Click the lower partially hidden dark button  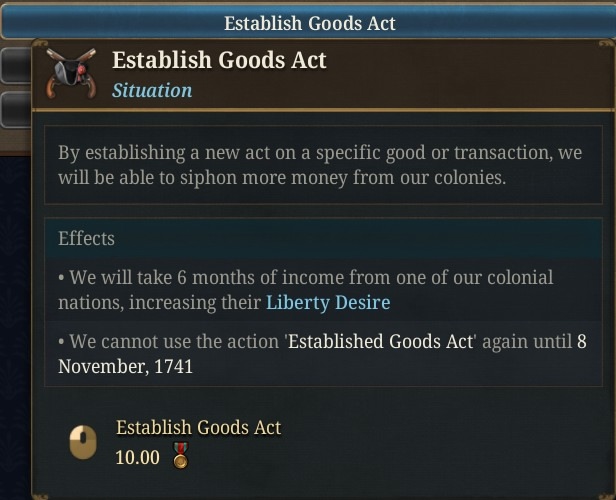click(x=16, y=110)
